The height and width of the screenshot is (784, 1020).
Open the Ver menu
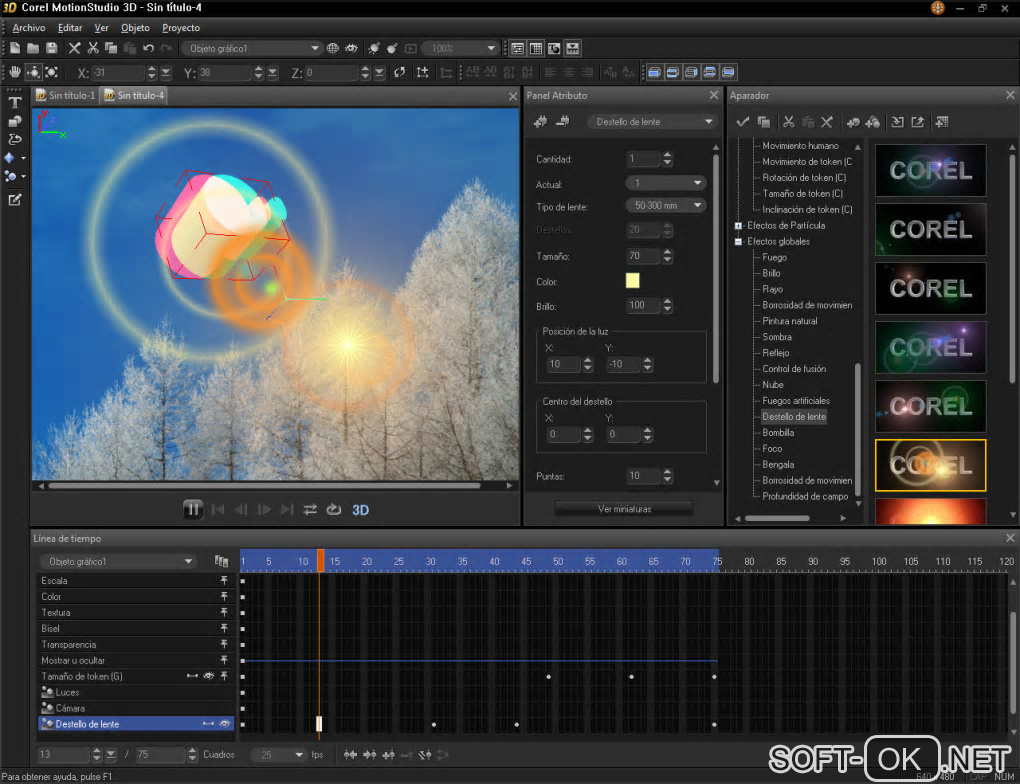pyautogui.click(x=101, y=28)
